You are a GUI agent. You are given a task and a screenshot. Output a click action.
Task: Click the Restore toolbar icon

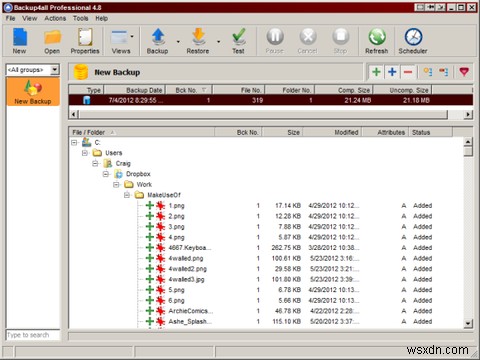click(x=198, y=41)
